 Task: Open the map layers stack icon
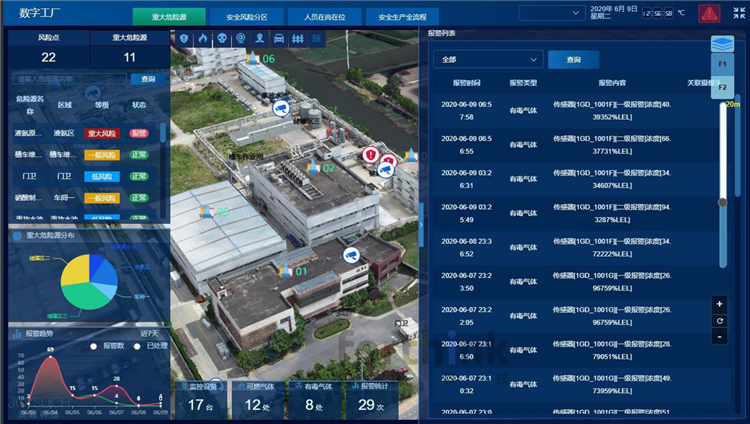click(722, 44)
